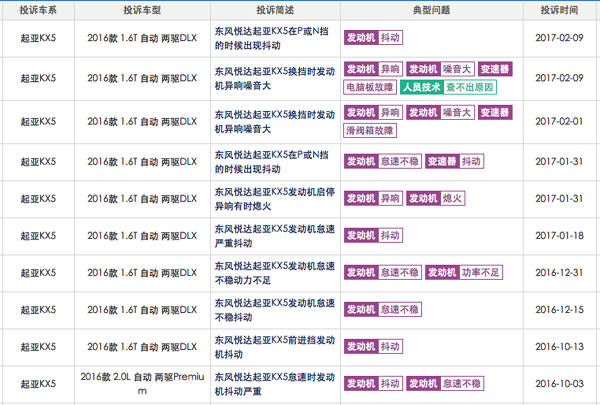The image size is (600, 405).
Task: Click the 变速器 tag above 滑阀箱故障
Action: [x=495, y=113]
